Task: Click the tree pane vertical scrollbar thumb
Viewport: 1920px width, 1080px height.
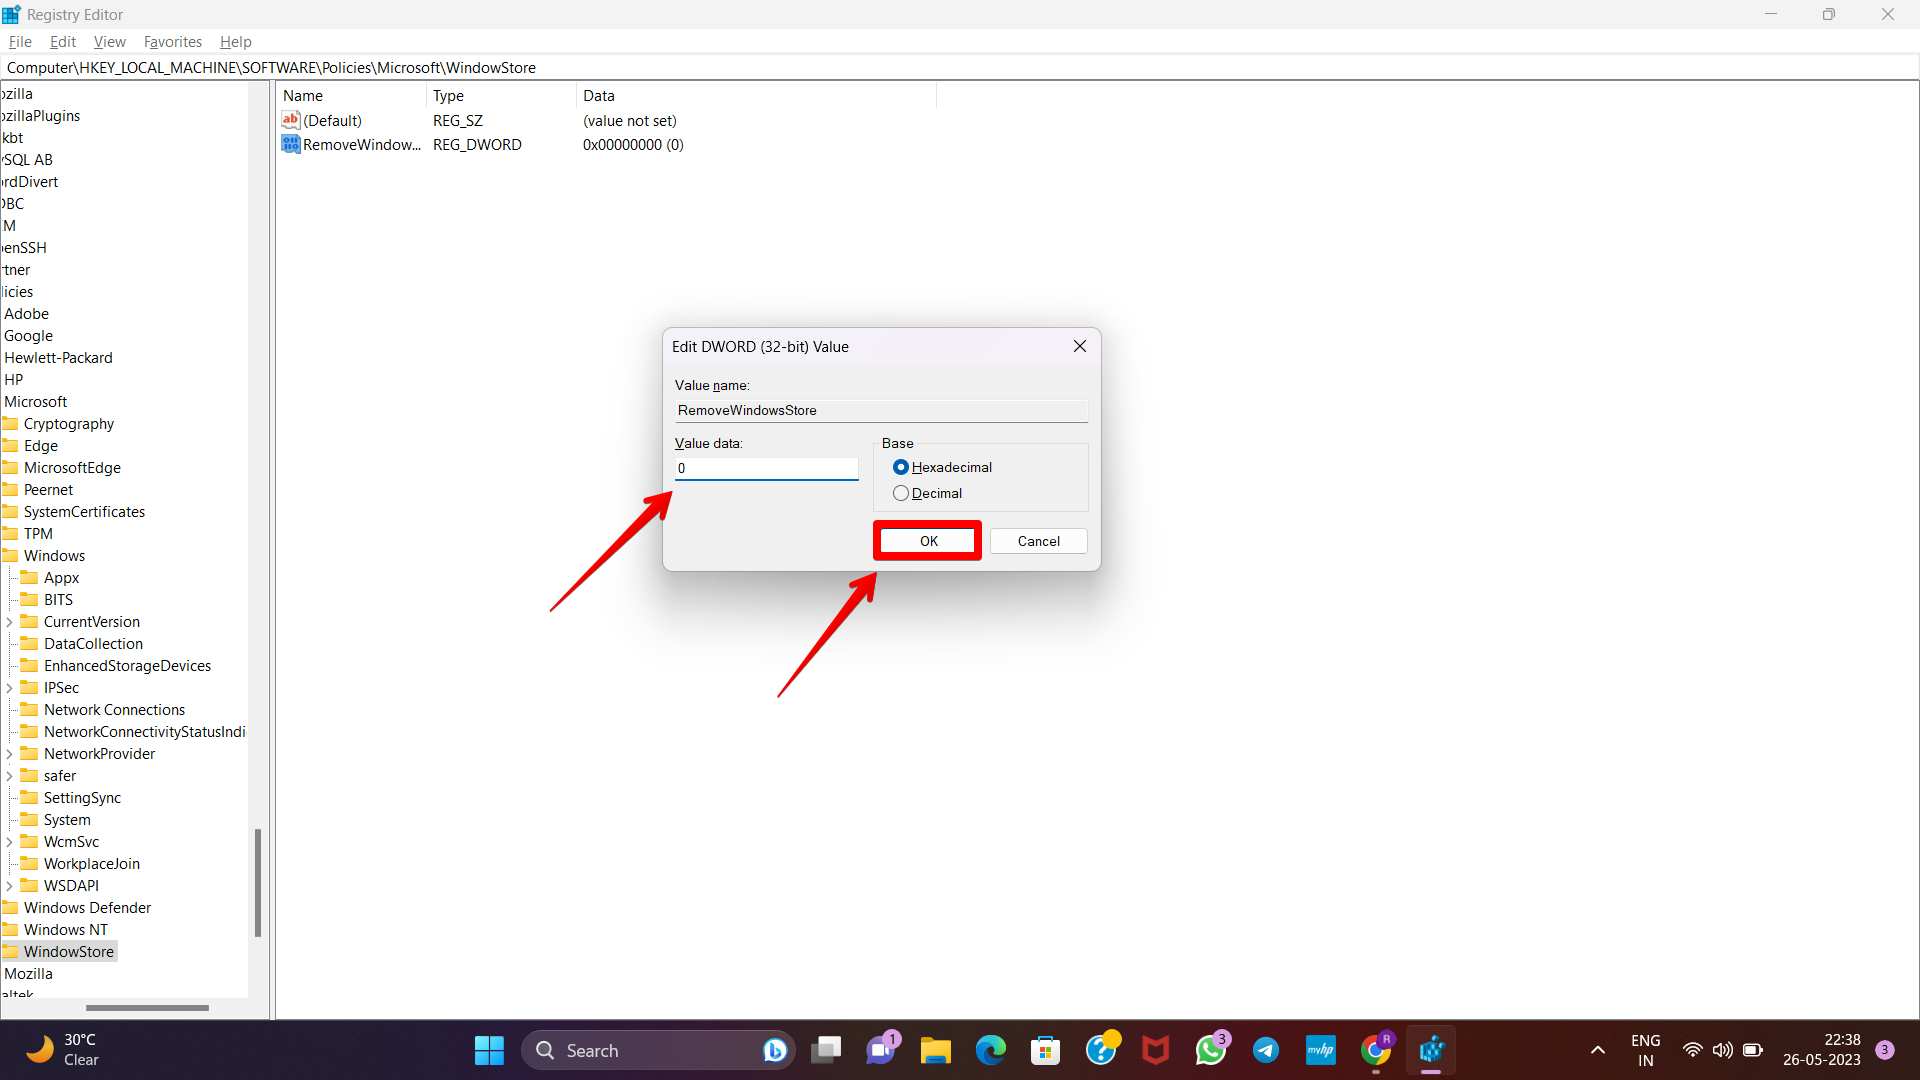Action: [258, 883]
